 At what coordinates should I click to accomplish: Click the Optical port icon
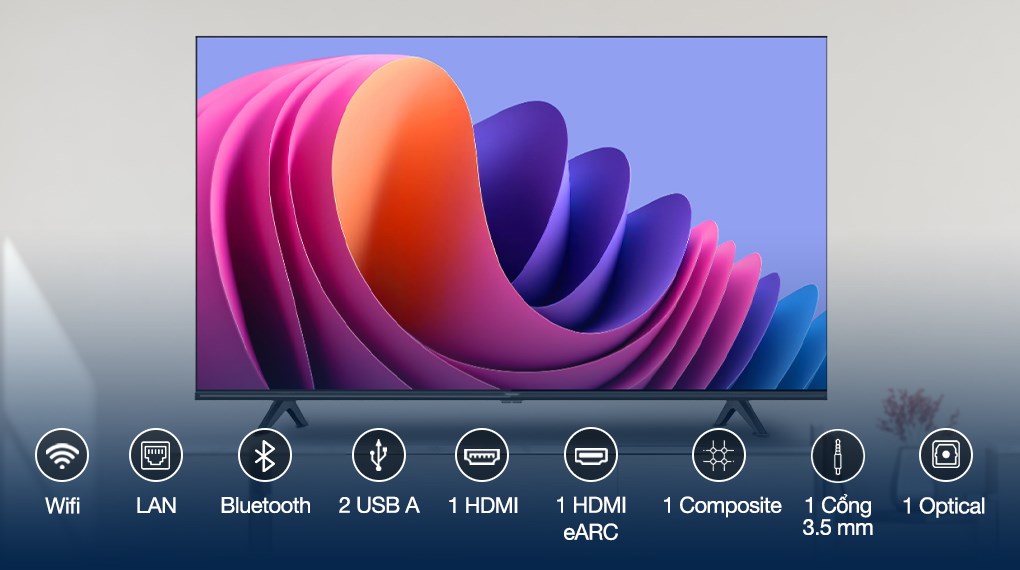pyautogui.click(x=946, y=455)
